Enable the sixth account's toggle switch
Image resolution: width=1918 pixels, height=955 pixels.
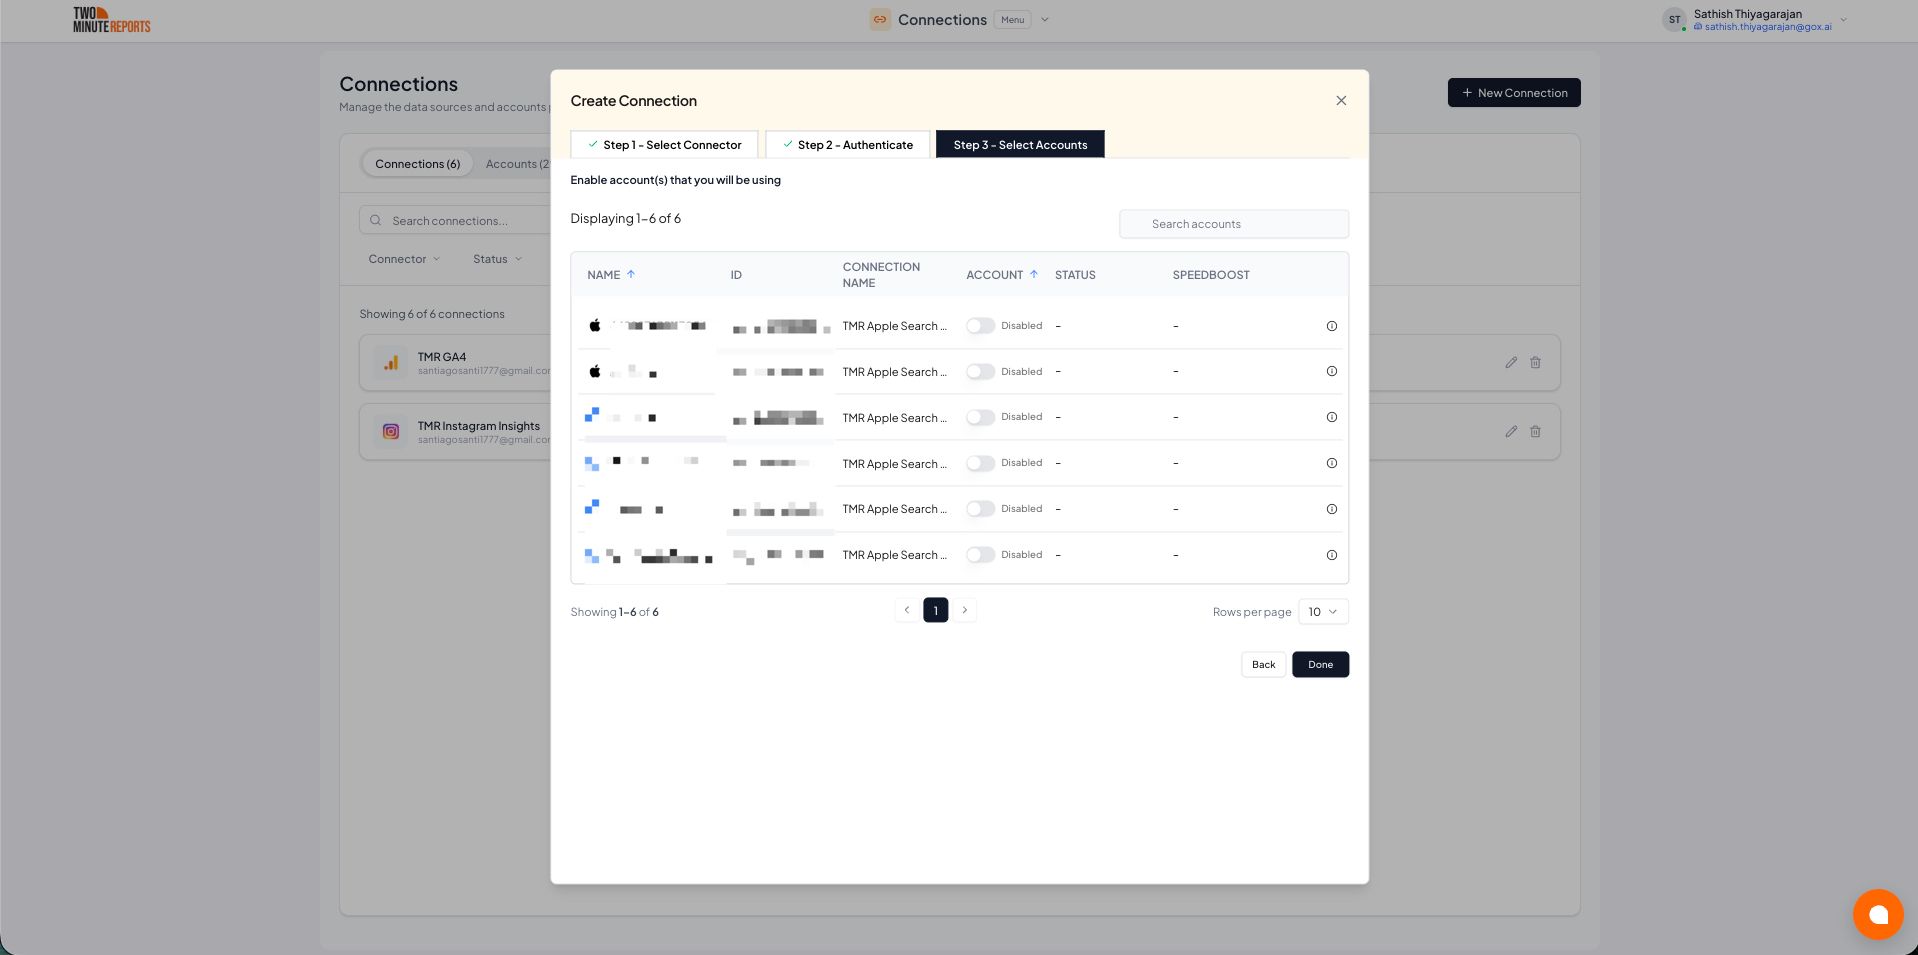pyautogui.click(x=980, y=555)
